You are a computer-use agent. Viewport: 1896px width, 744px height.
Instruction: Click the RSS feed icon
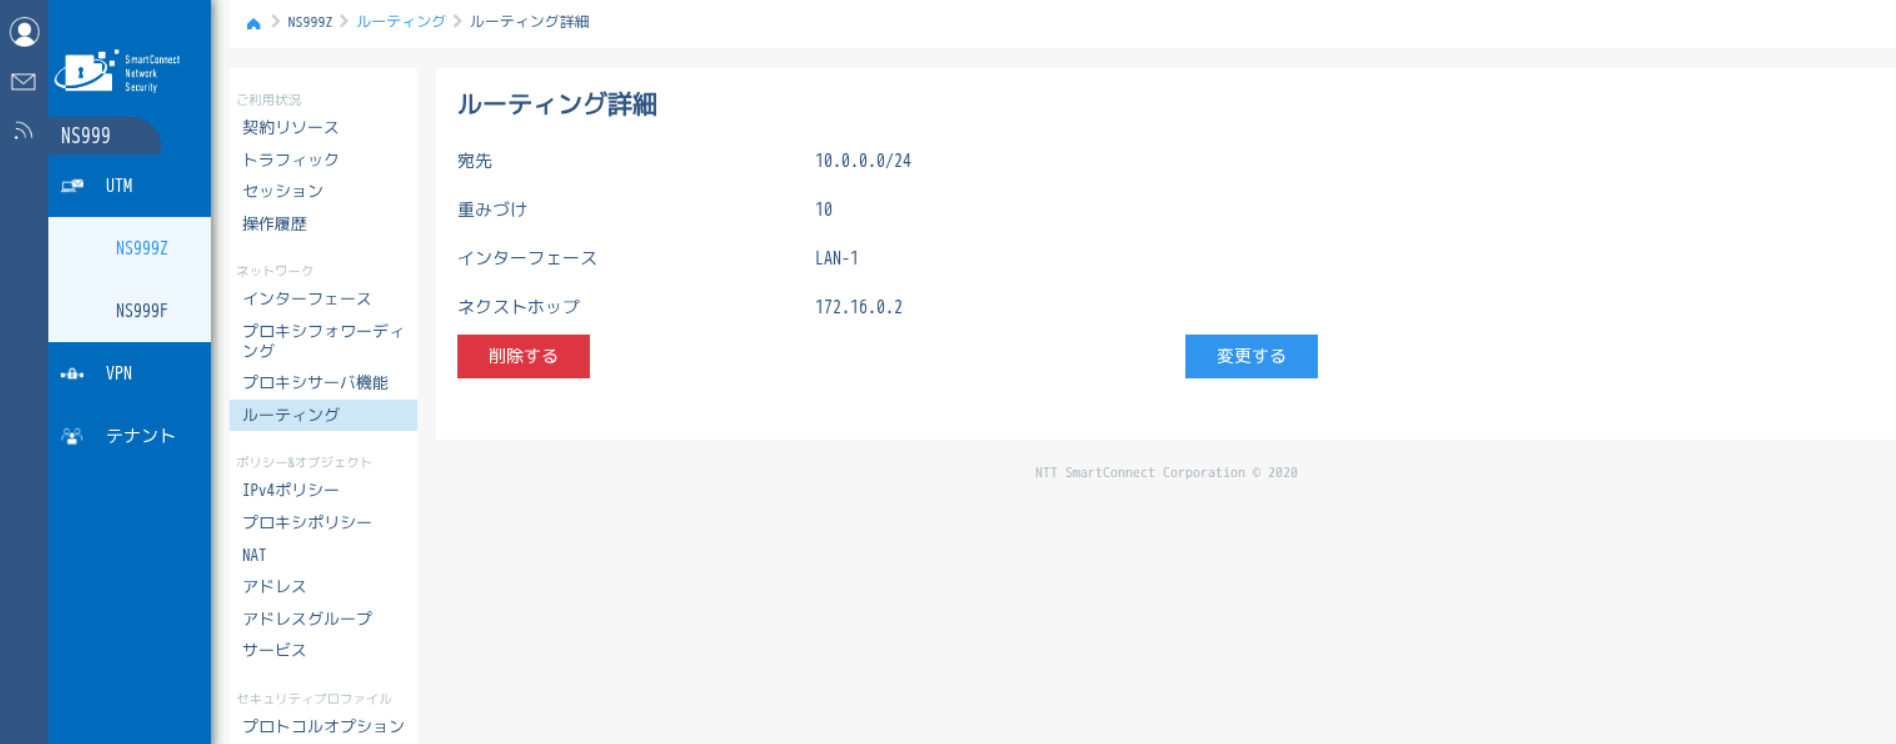(24, 131)
